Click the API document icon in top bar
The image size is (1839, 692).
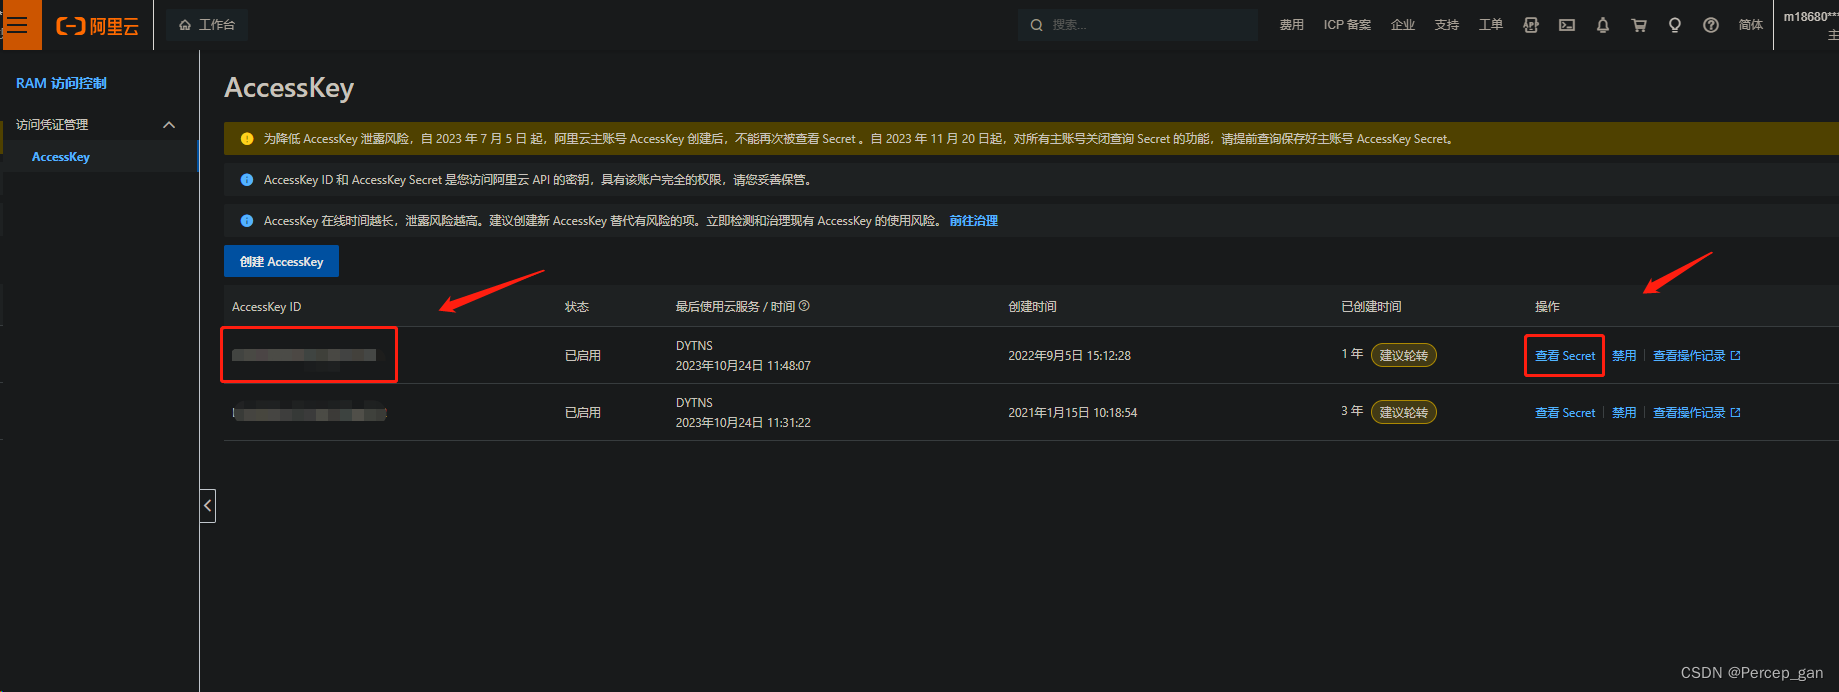(x=1531, y=25)
